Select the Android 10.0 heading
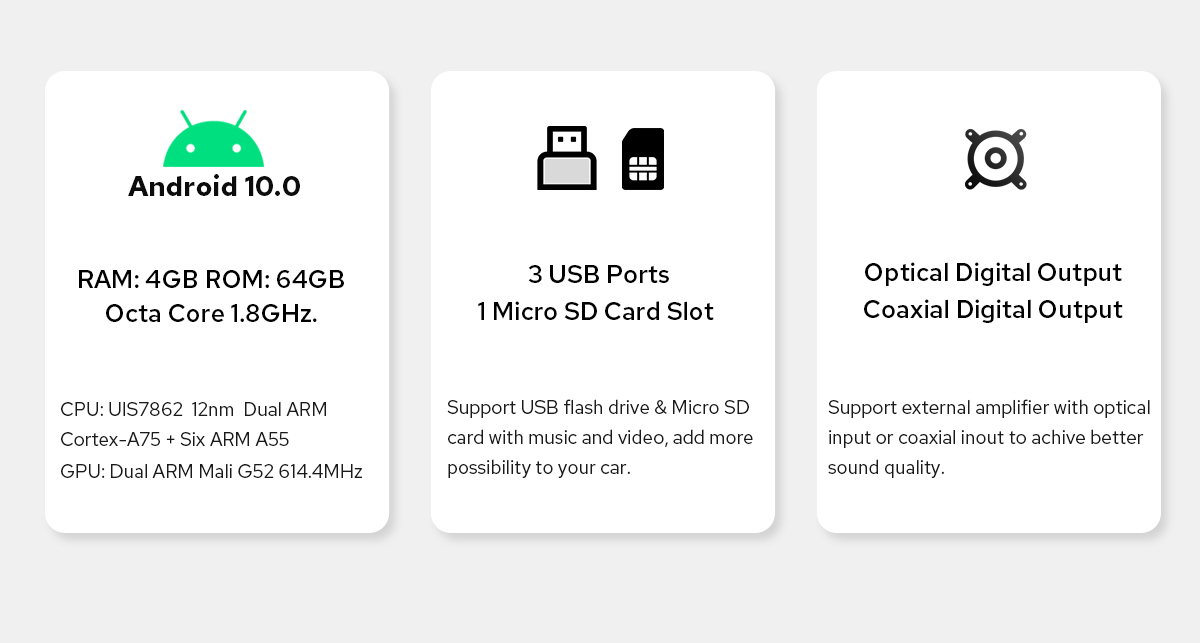This screenshot has width=1200, height=643. pyautogui.click(x=214, y=187)
